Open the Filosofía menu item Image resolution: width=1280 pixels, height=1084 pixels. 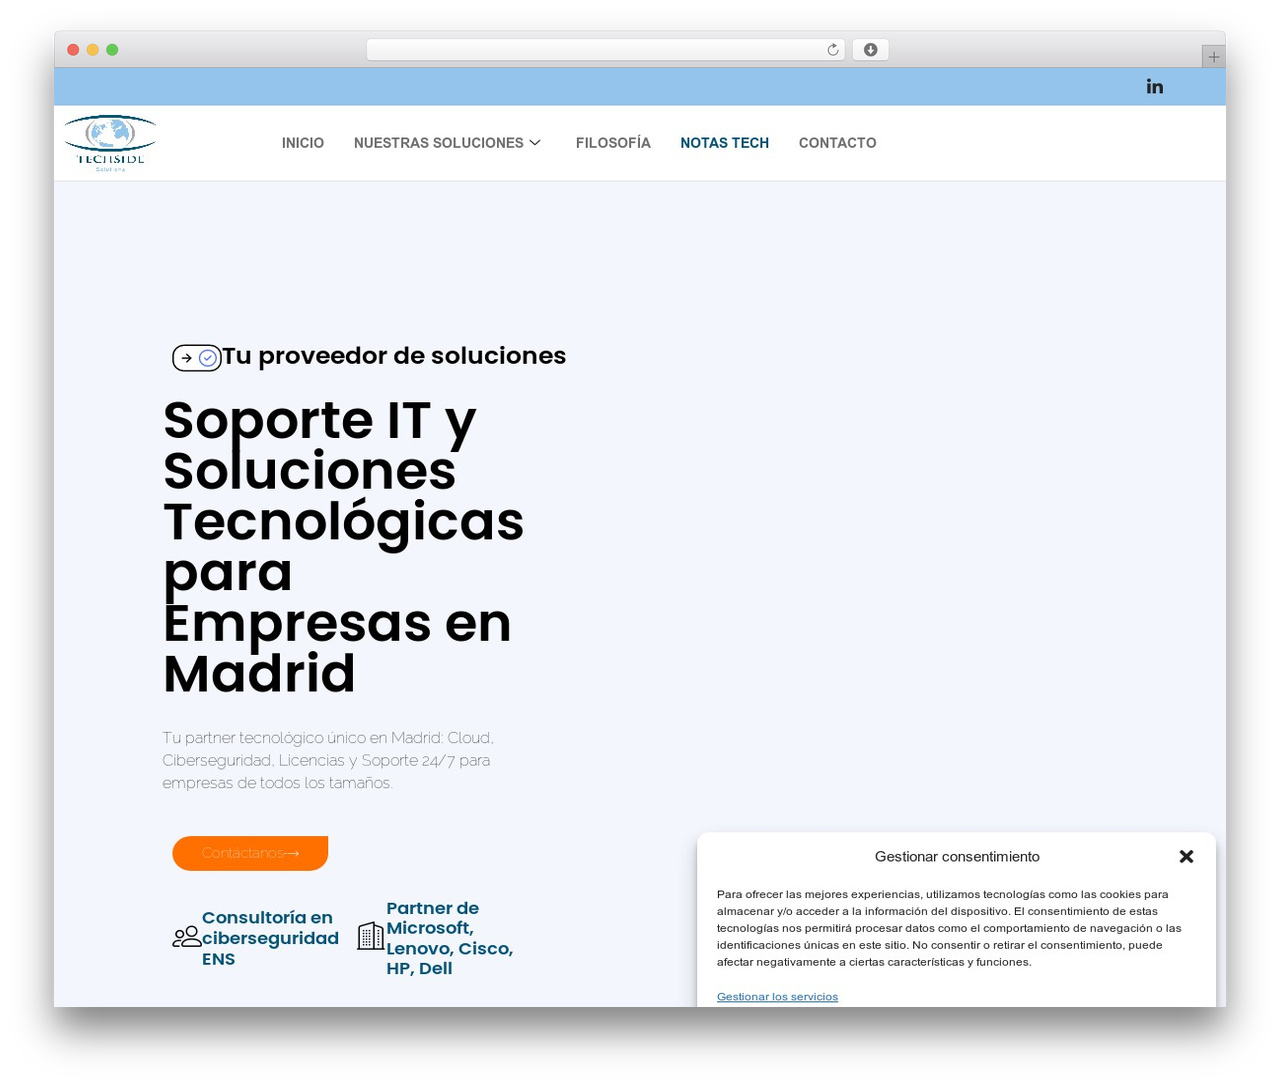pyautogui.click(x=613, y=143)
